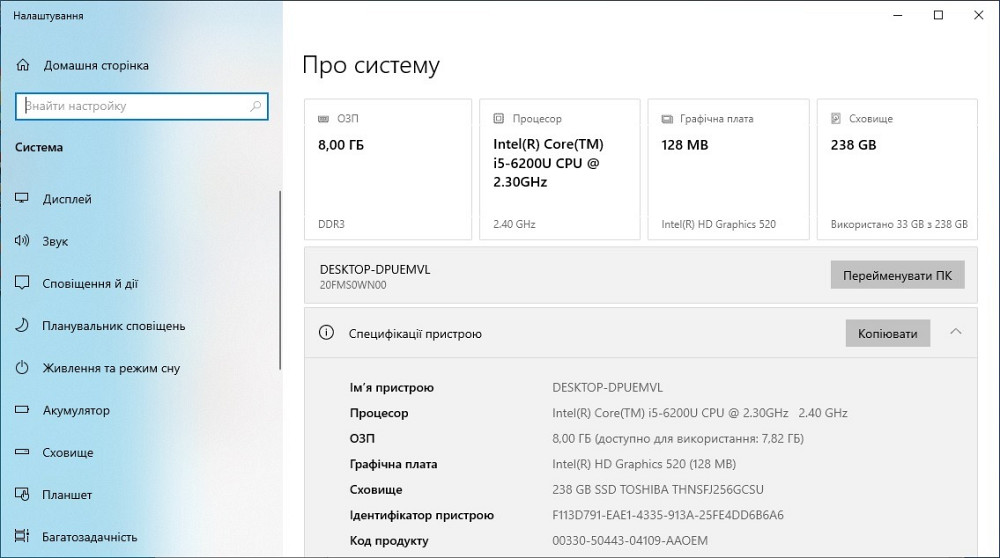Click the Звук speaker icon
Image resolution: width=1000 pixels, height=558 pixels.
pyautogui.click(x=22, y=241)
